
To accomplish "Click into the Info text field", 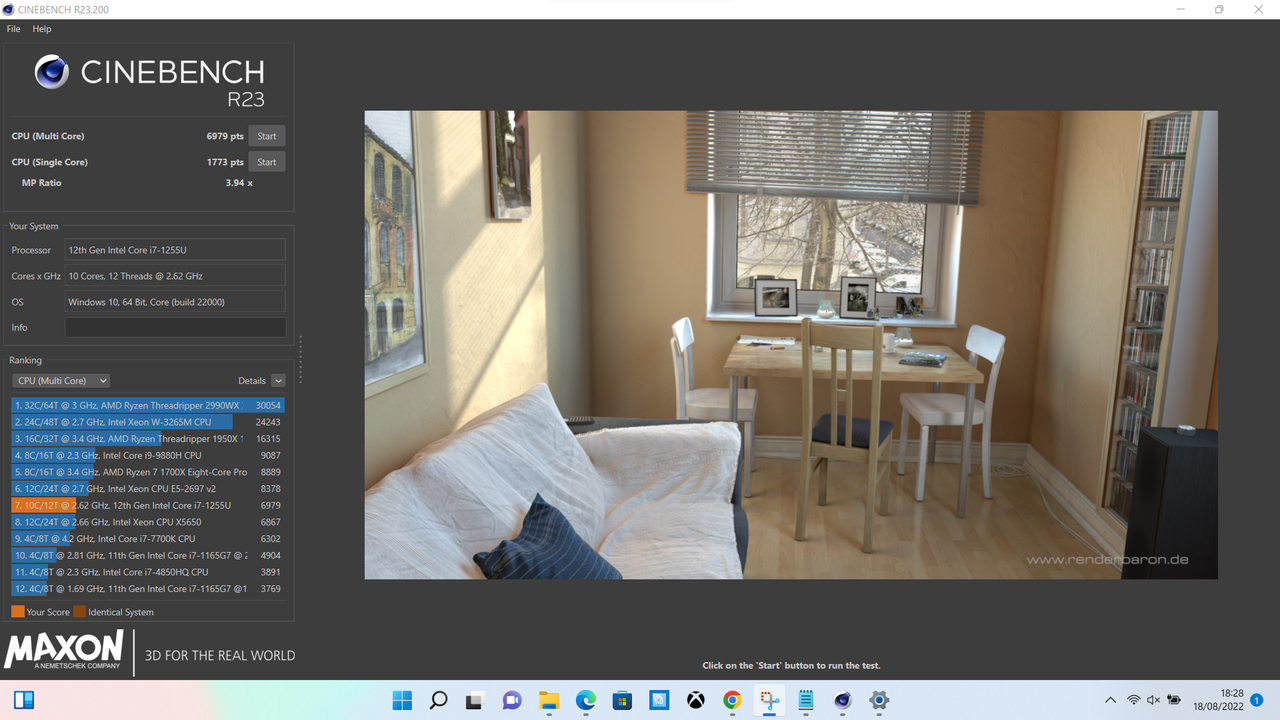I will click(x=175, y=328).
